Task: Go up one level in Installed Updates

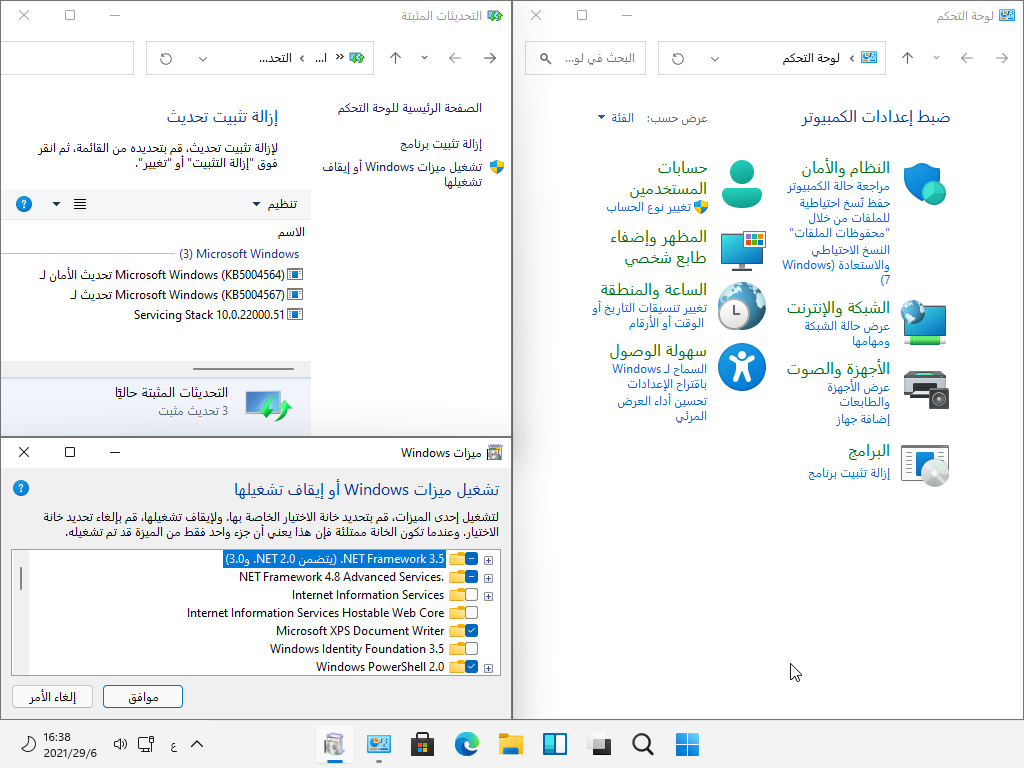Action: click(396, 58)
